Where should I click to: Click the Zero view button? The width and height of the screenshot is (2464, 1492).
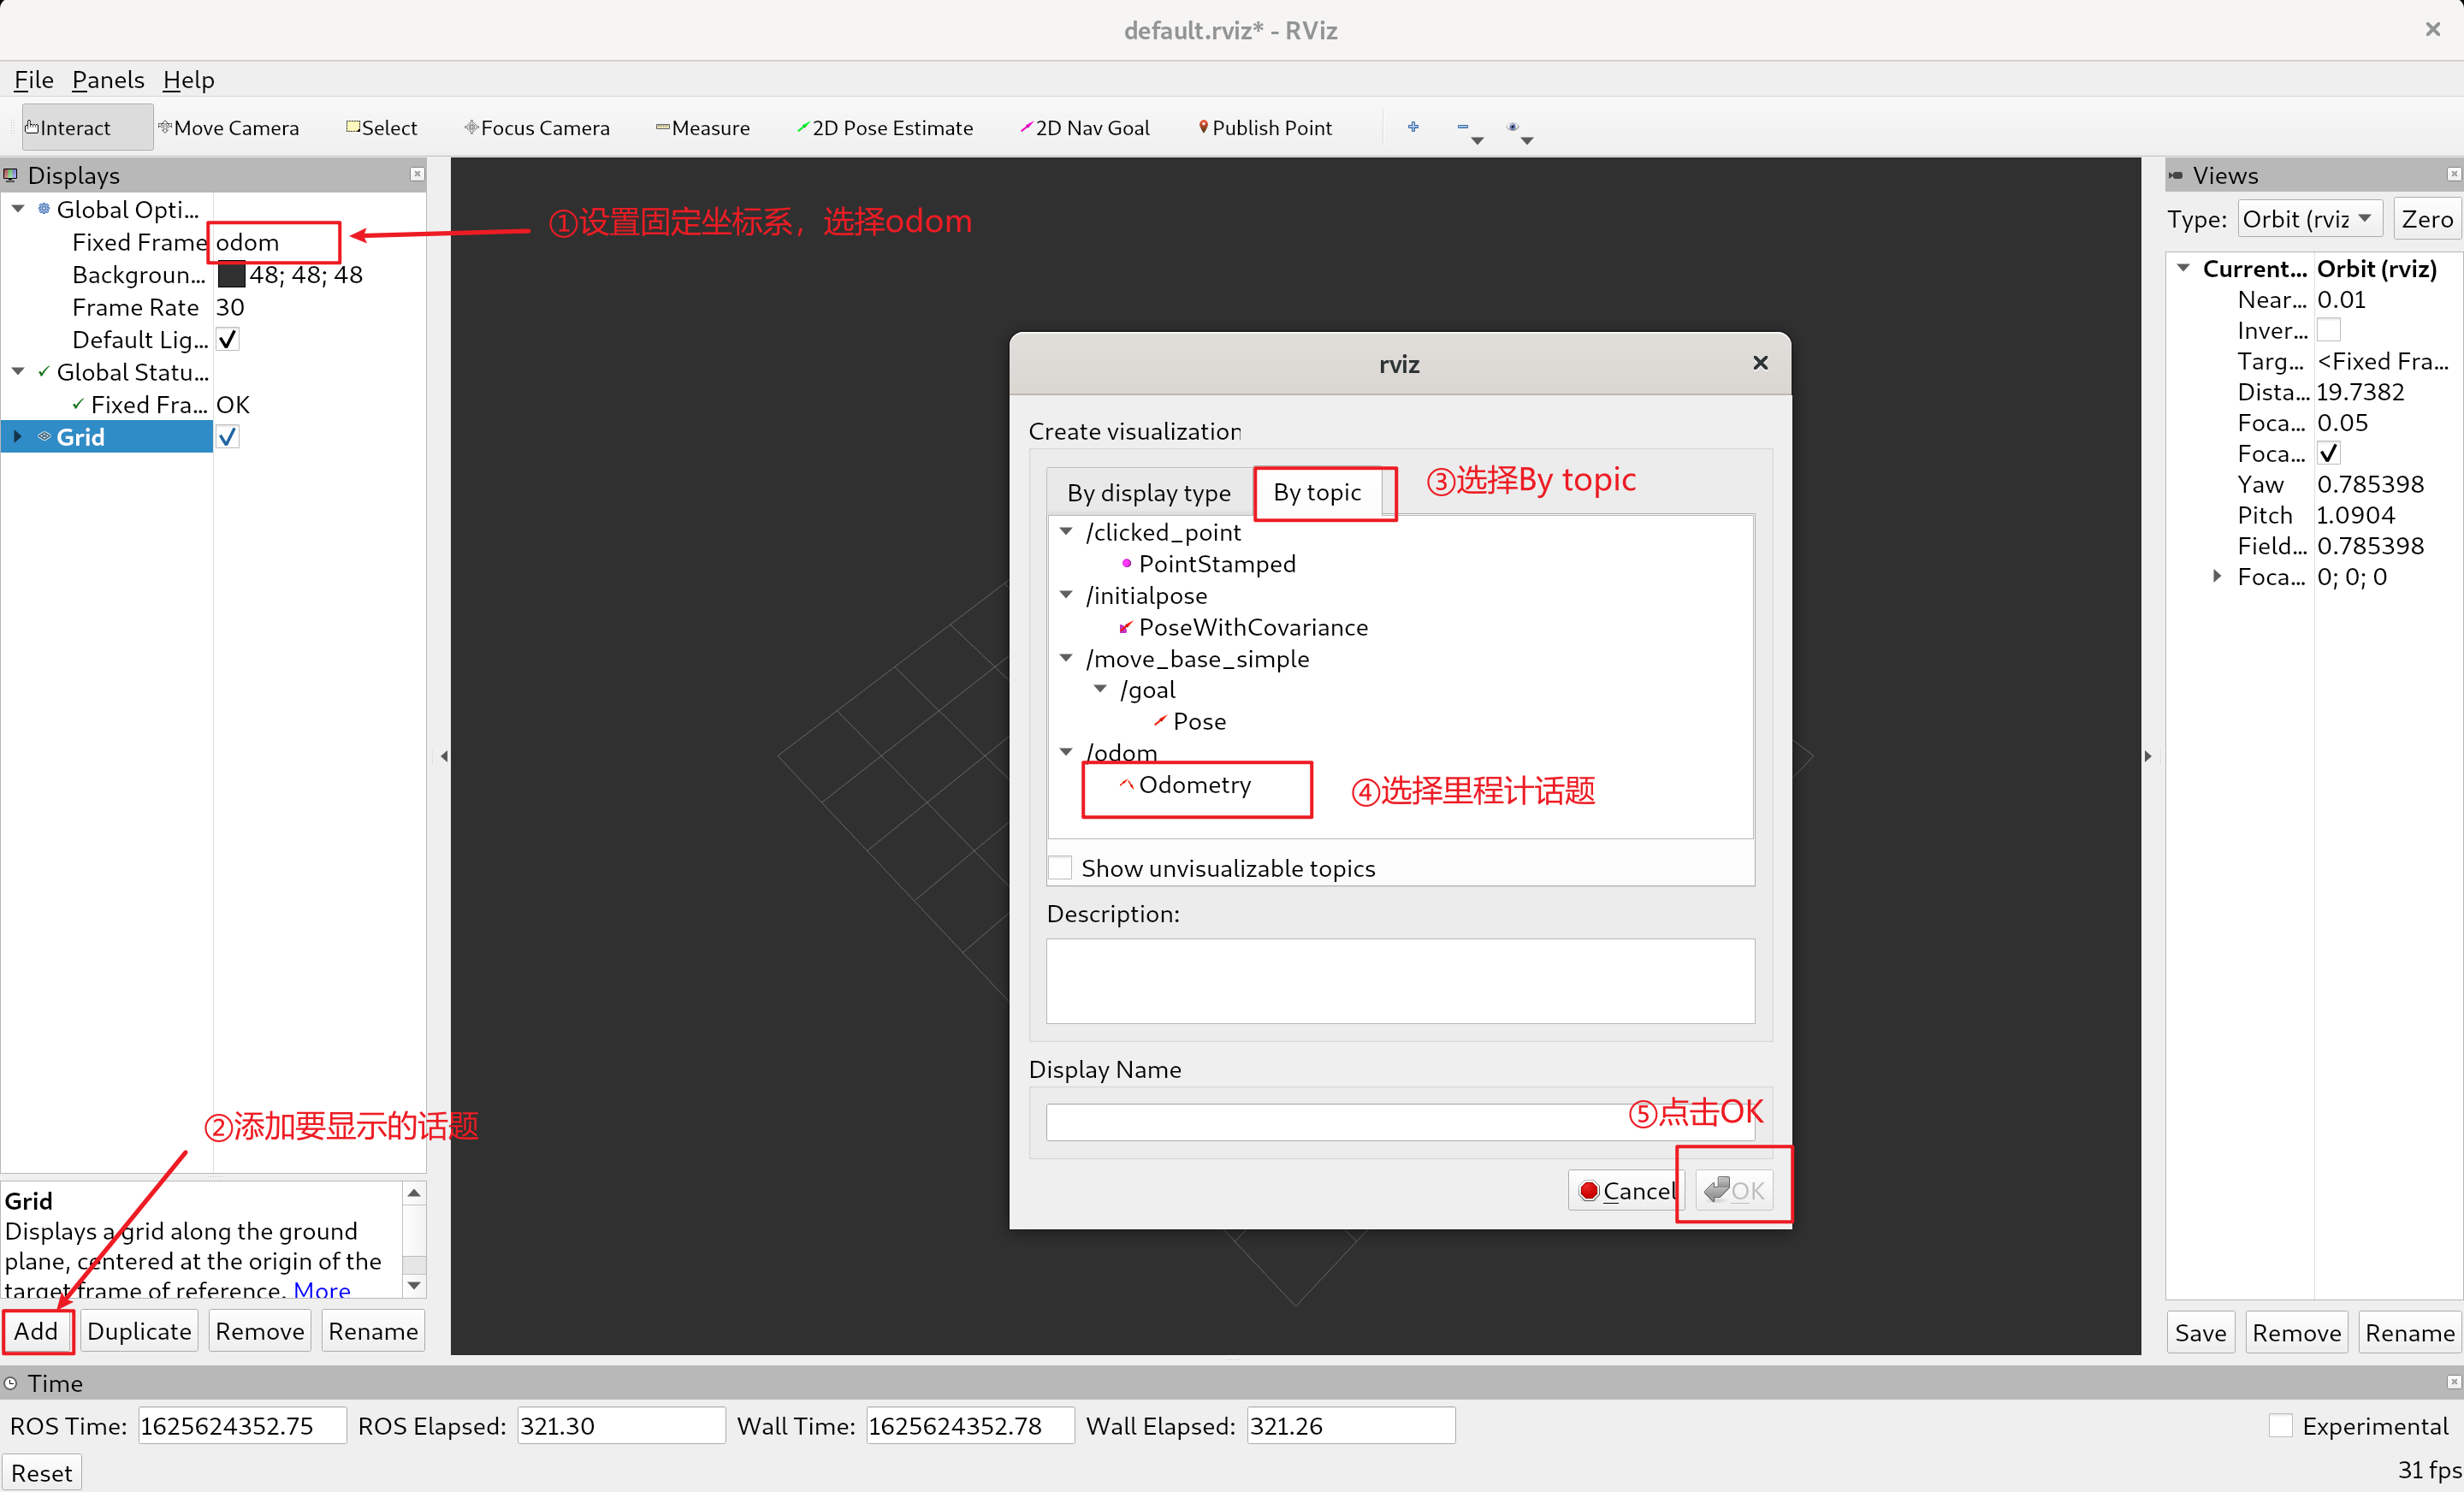[2427, 218]
